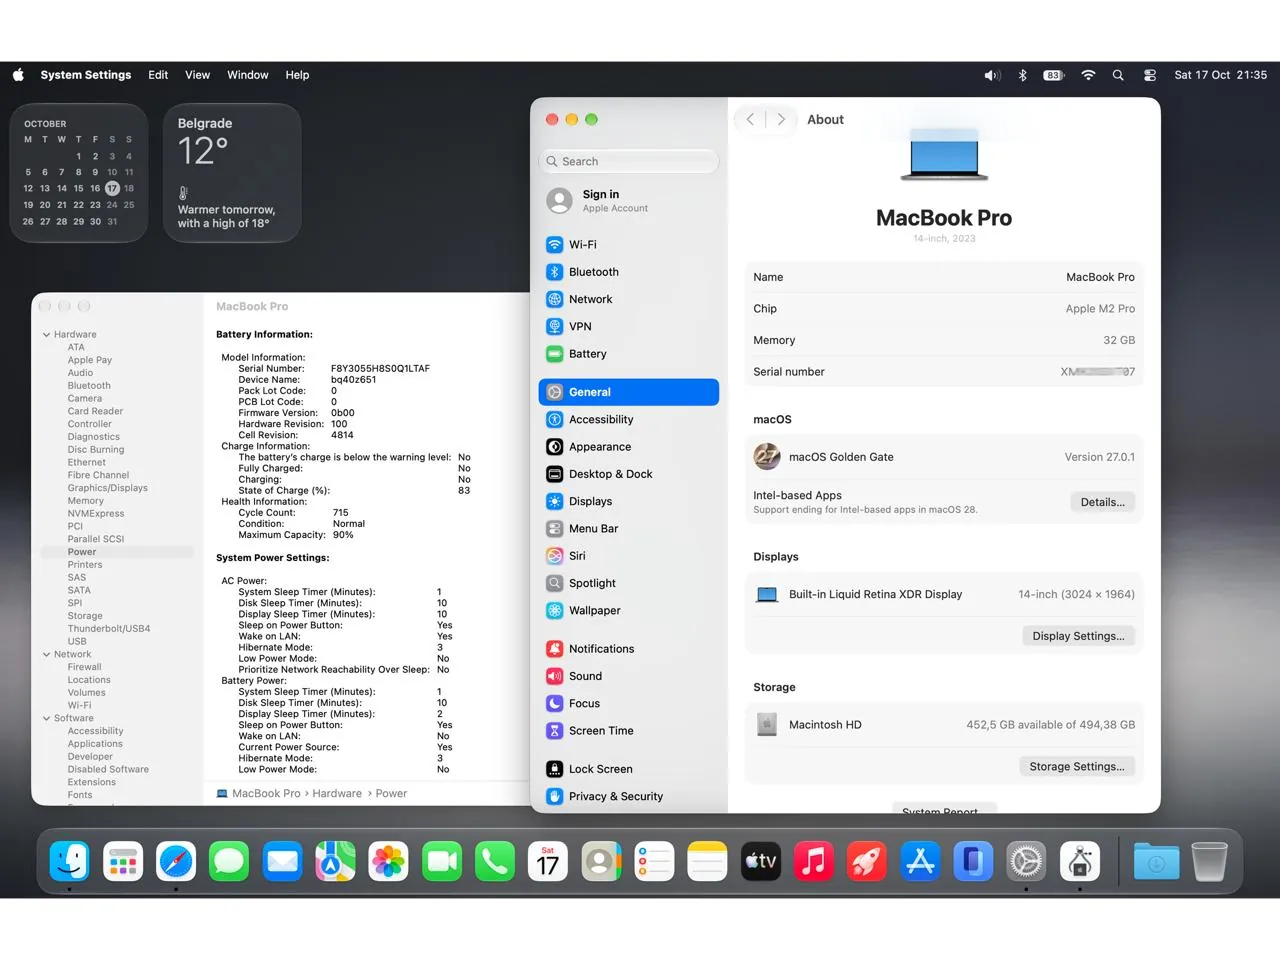Open the View menu
1280x960 pixels.
point(198,75)
